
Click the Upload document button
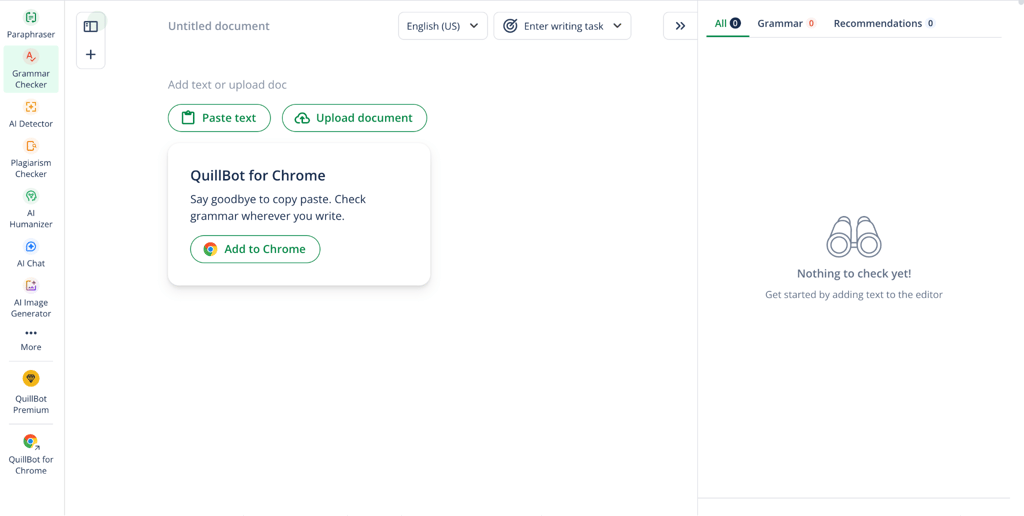pyautogui.click(x=355, y=118)
